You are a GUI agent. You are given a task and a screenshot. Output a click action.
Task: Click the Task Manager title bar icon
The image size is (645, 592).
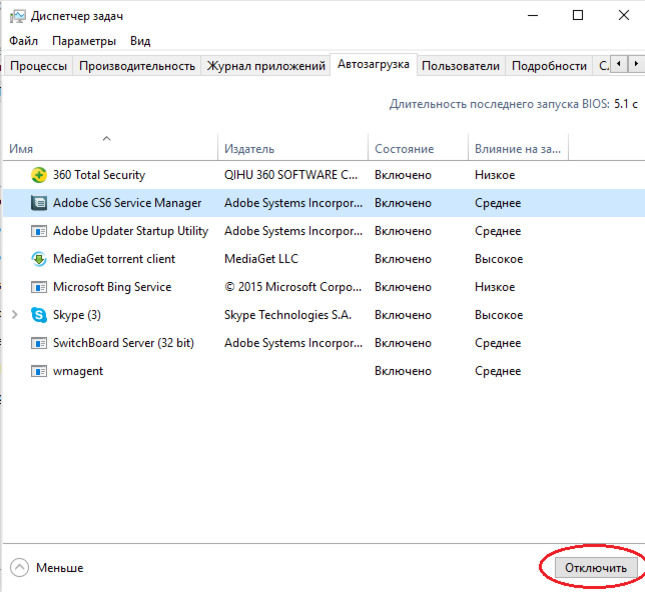[18, 16]
